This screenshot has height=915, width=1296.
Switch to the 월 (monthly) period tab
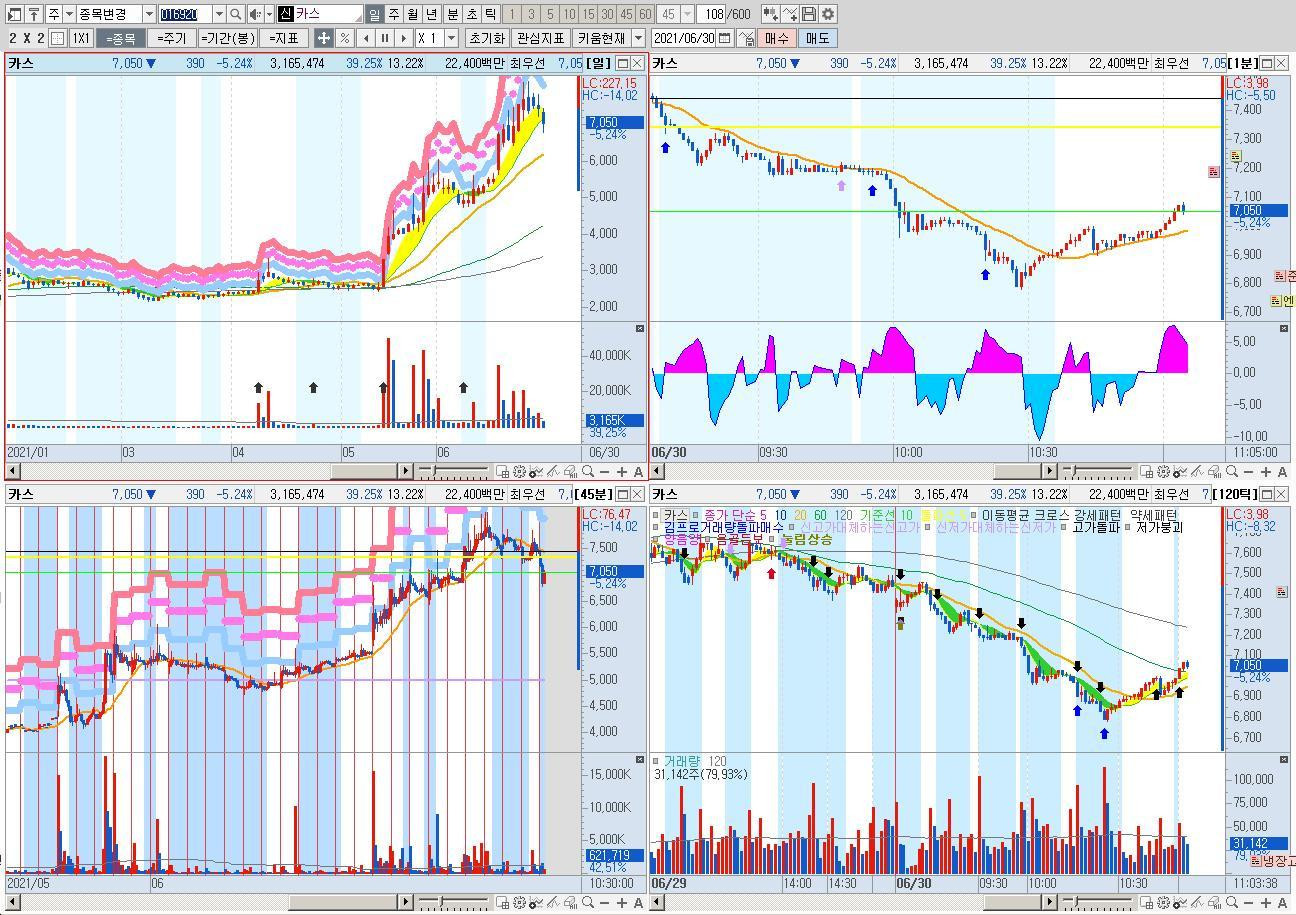(413, 14)
